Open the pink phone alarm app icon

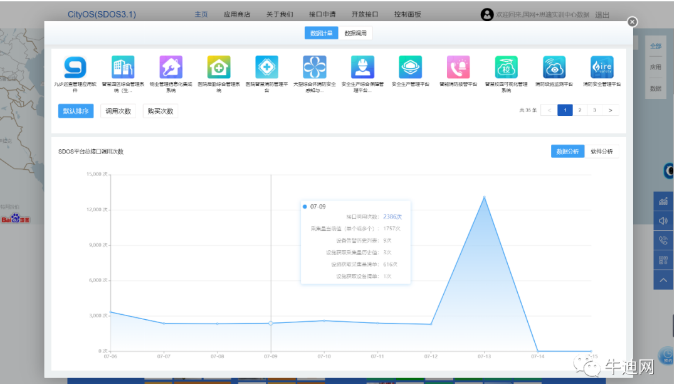tap(458, 67)
